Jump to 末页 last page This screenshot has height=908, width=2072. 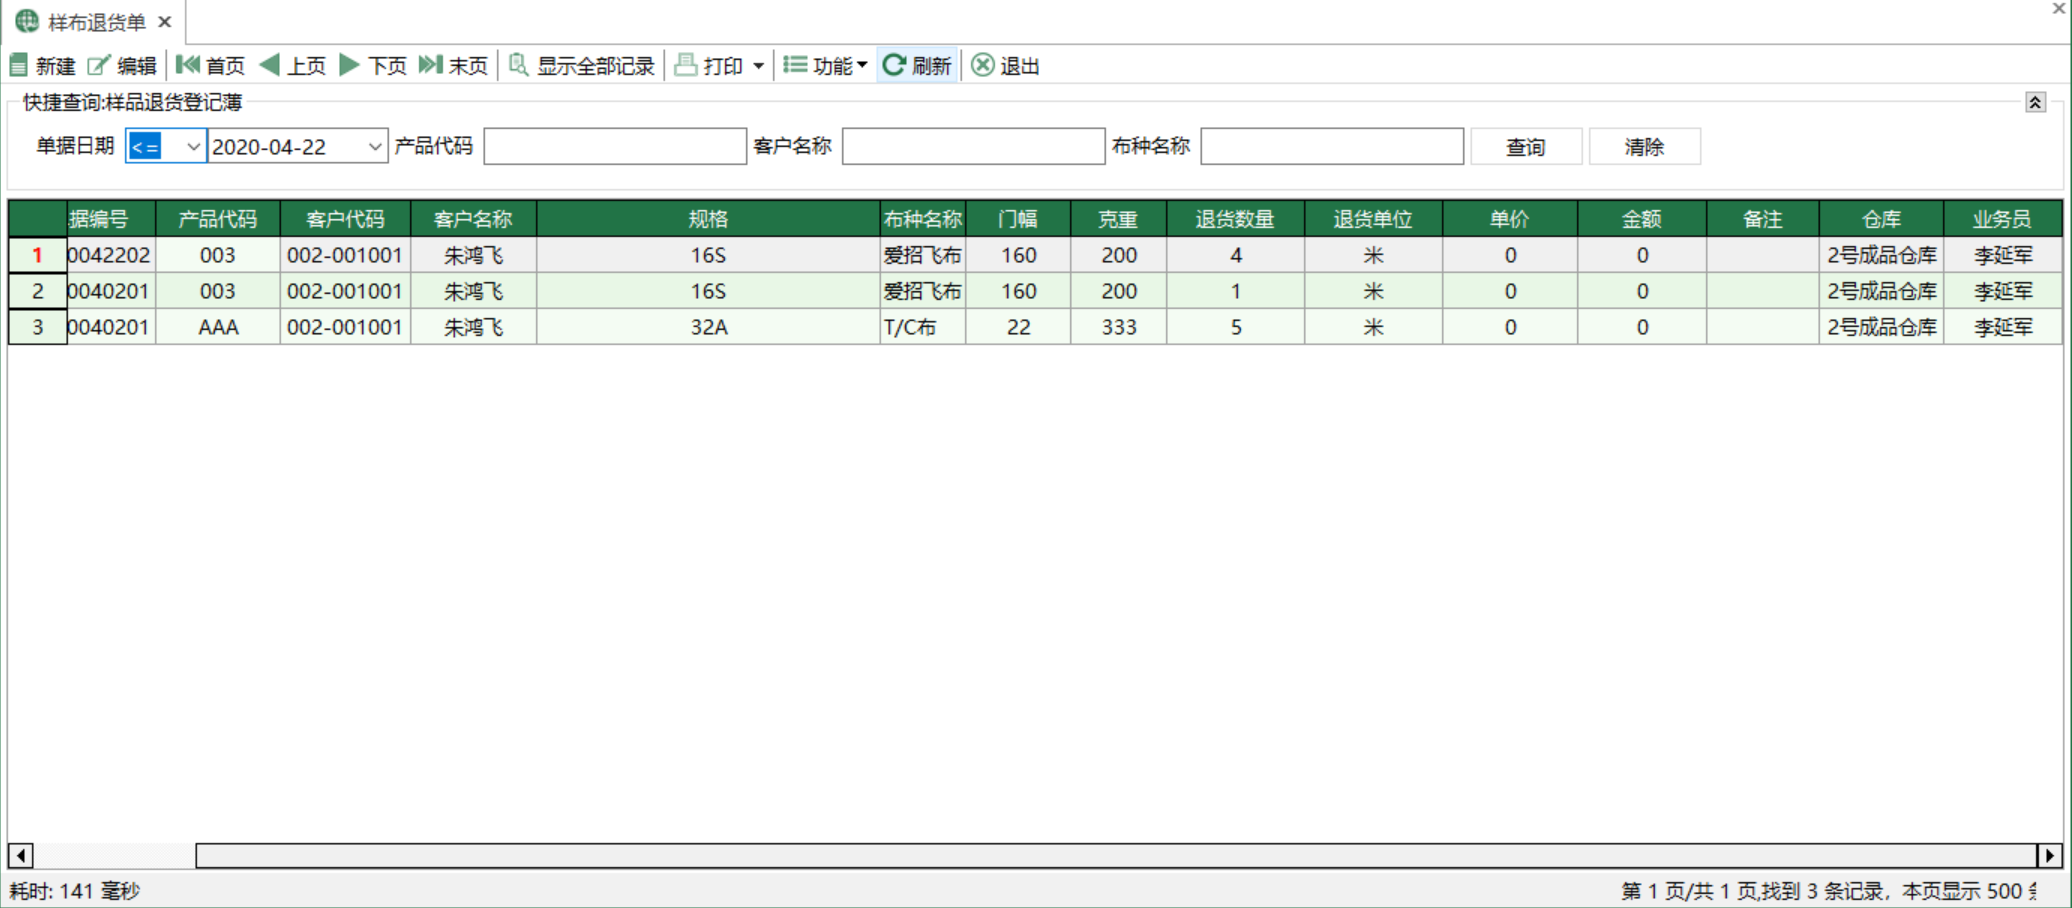(x=453, y=66)
